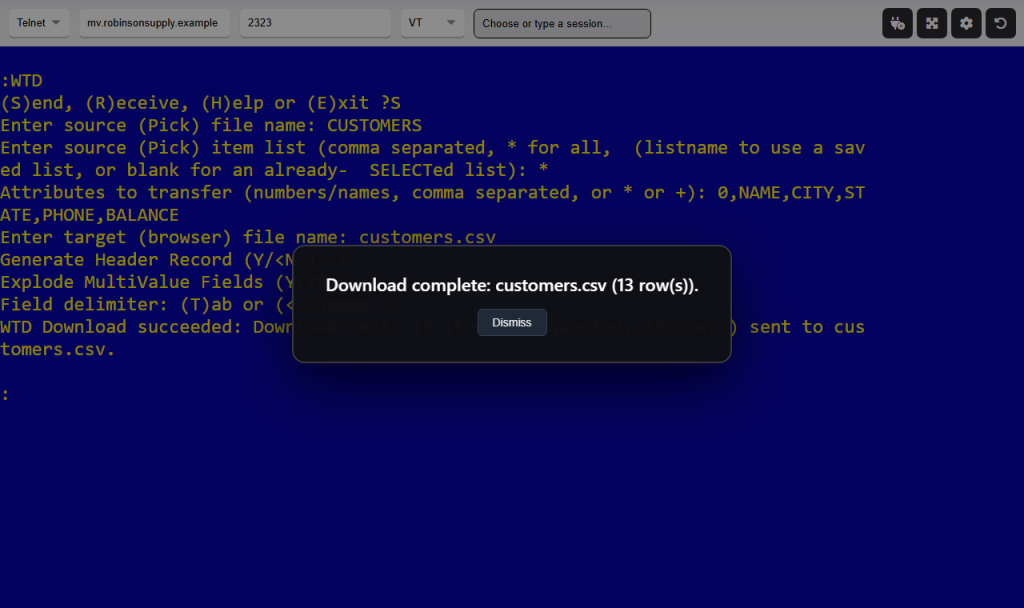Click the 'WTD Download succeeded' line
Image resolution: width=1024 pixels, height=608 pixels.
coord(432,327)
